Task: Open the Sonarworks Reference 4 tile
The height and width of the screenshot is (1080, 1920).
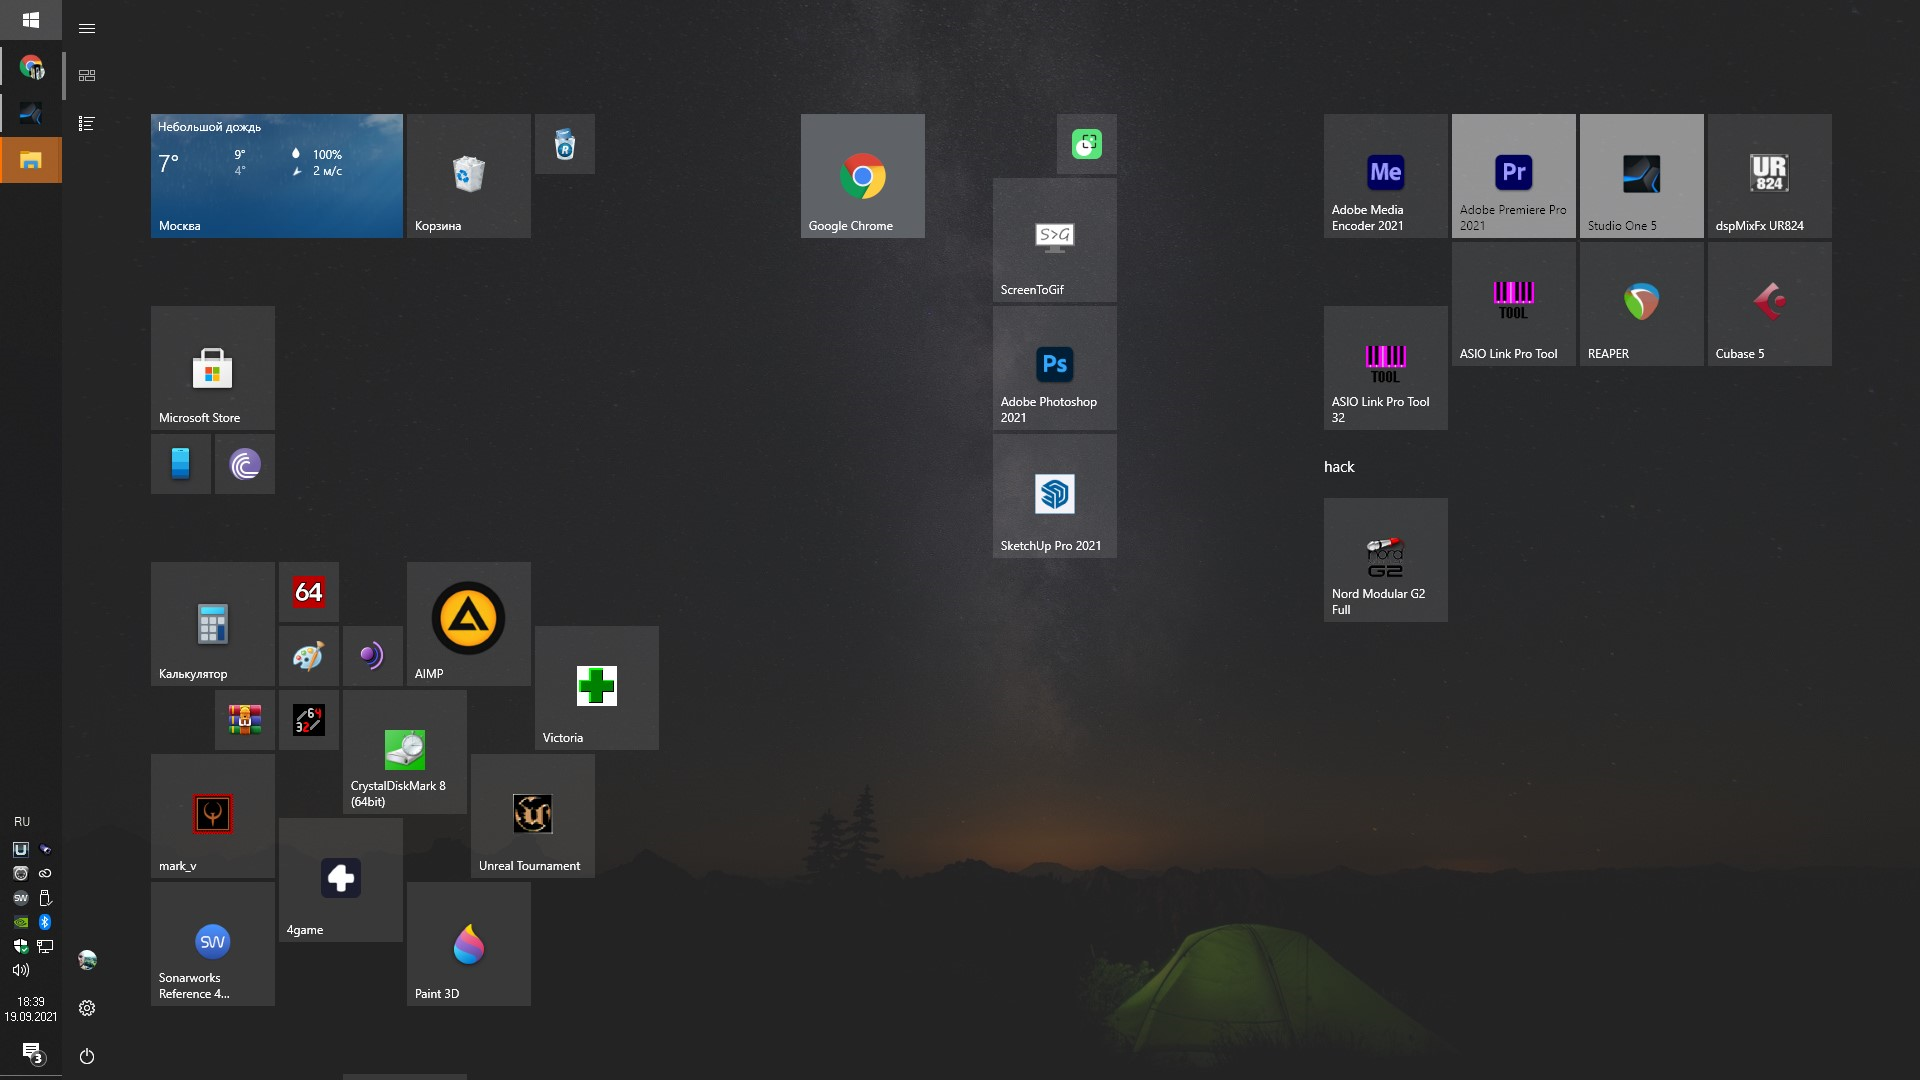Action: tap(212, 944)
